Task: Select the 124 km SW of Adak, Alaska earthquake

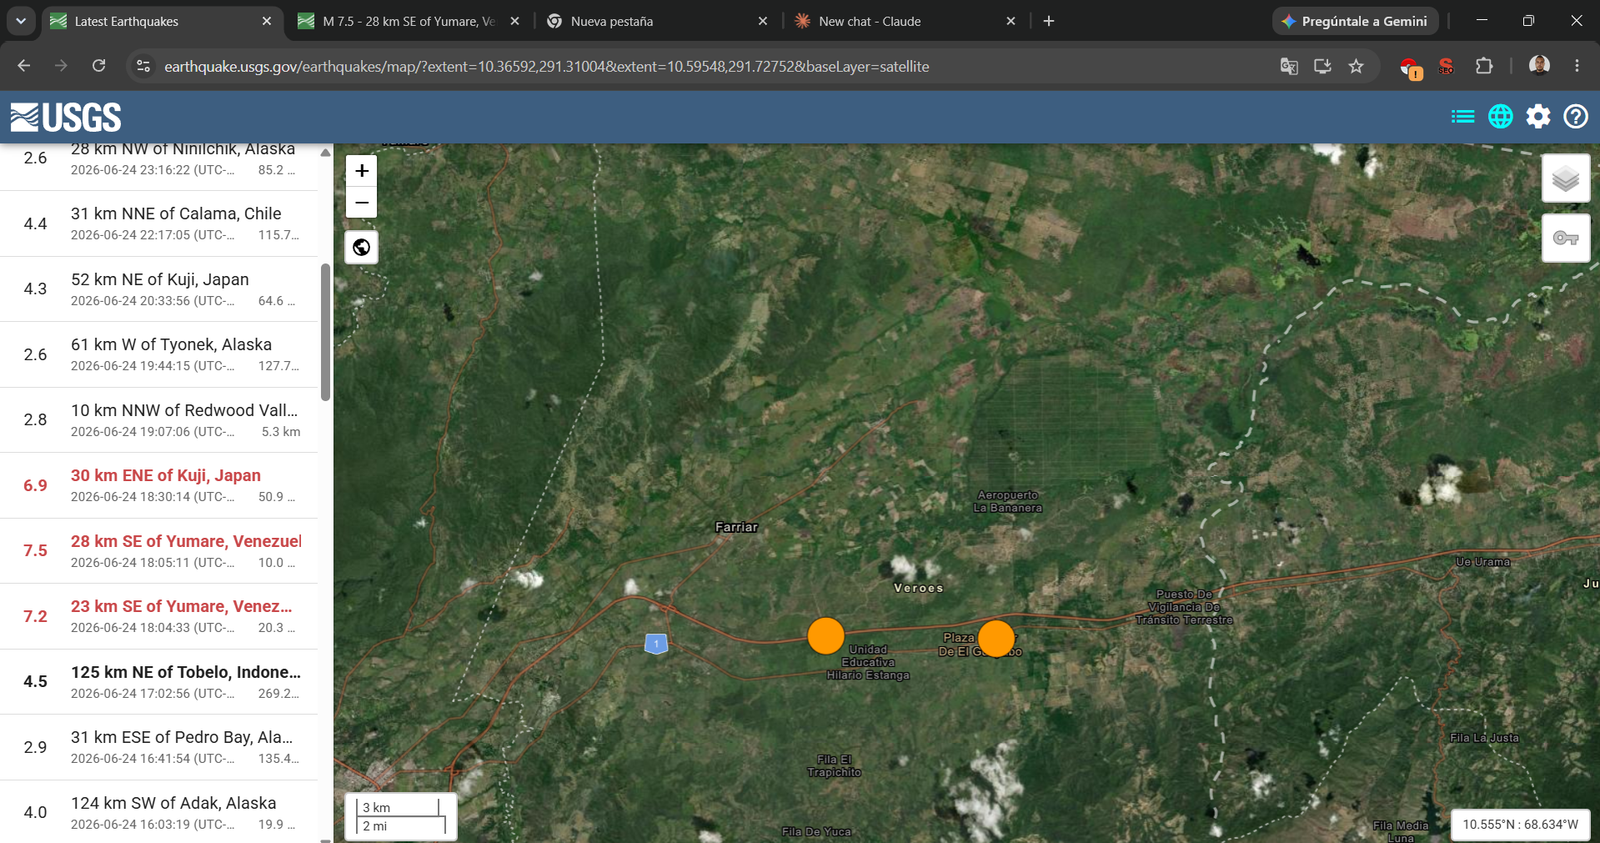Action: [159, 812]
